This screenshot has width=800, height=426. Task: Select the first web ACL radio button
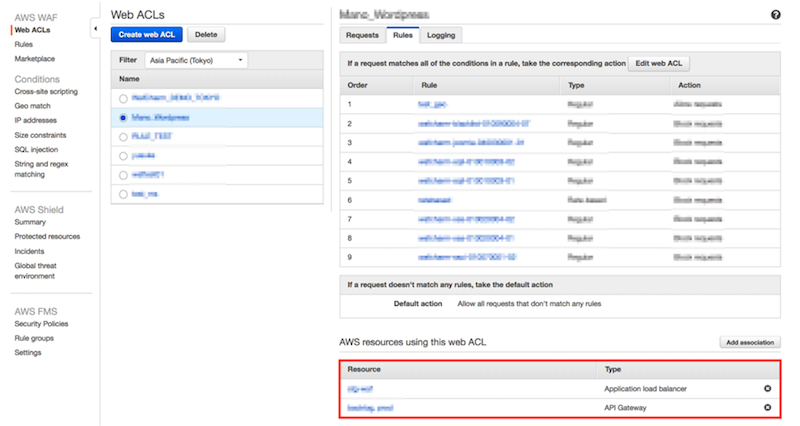pyautogui.click(x=123, y=98)
